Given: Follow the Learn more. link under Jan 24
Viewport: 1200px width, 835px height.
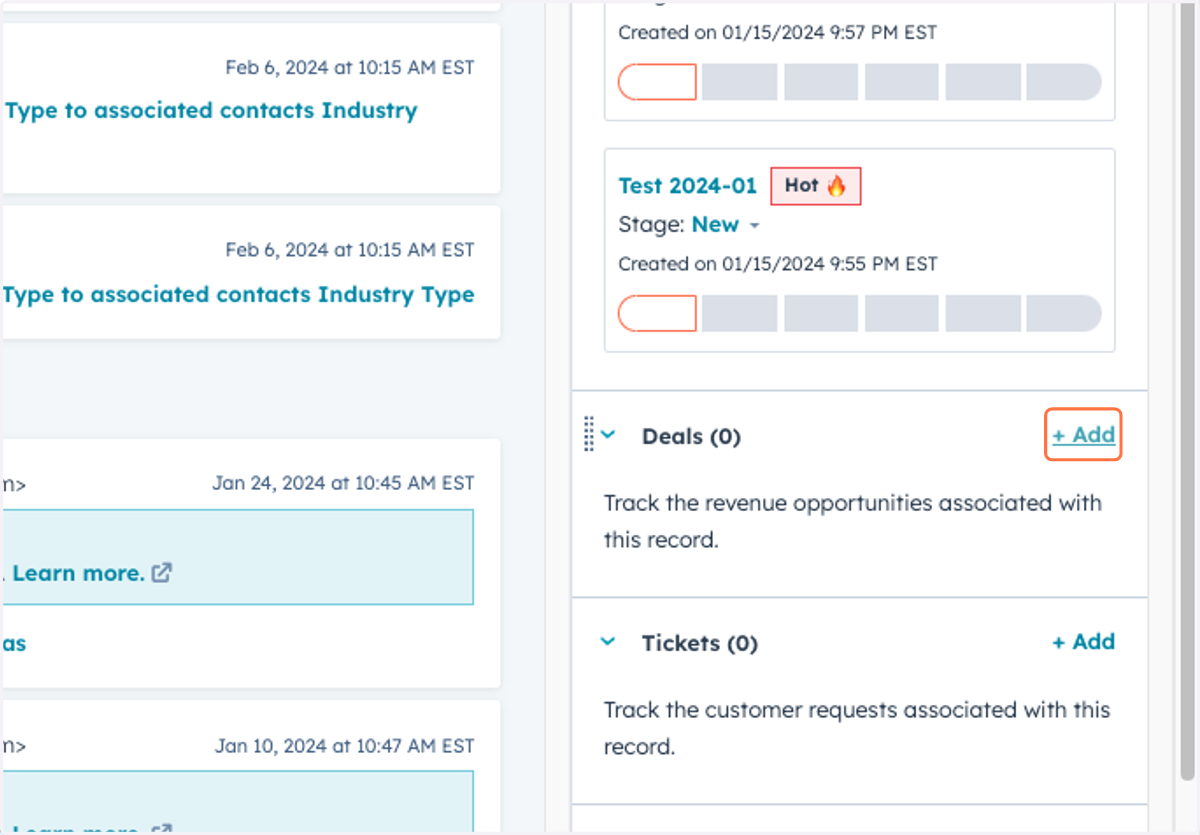Looking at the screenshot, I should [78, 573].
